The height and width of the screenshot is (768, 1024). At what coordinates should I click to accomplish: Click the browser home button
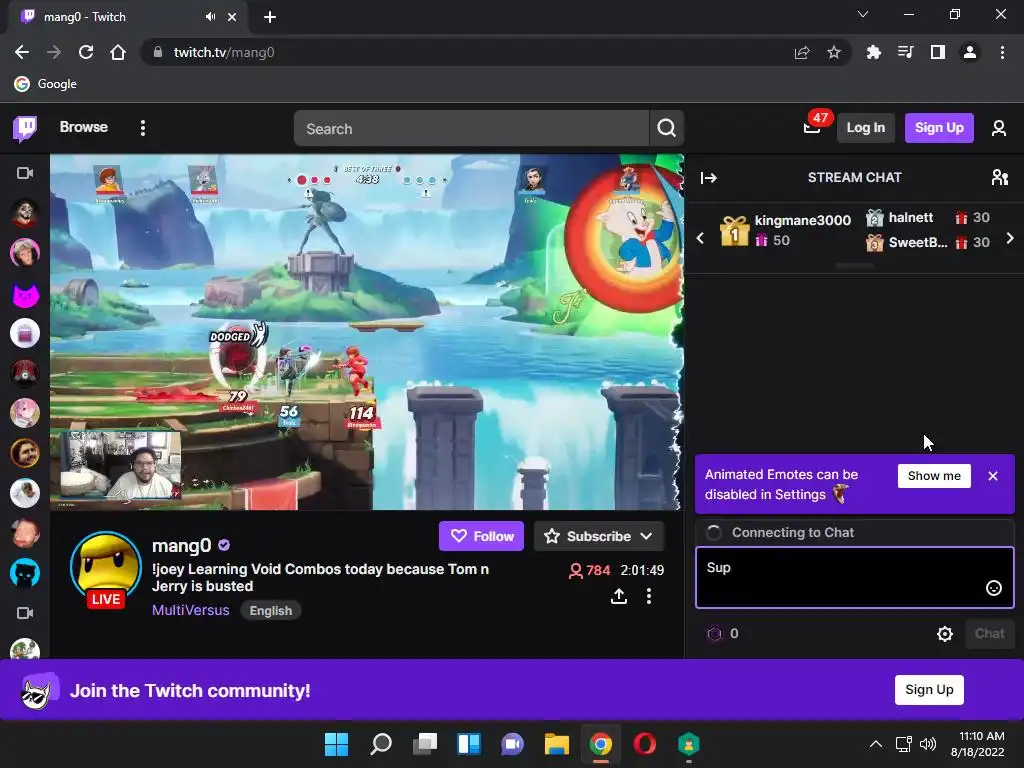click(118, 52)
